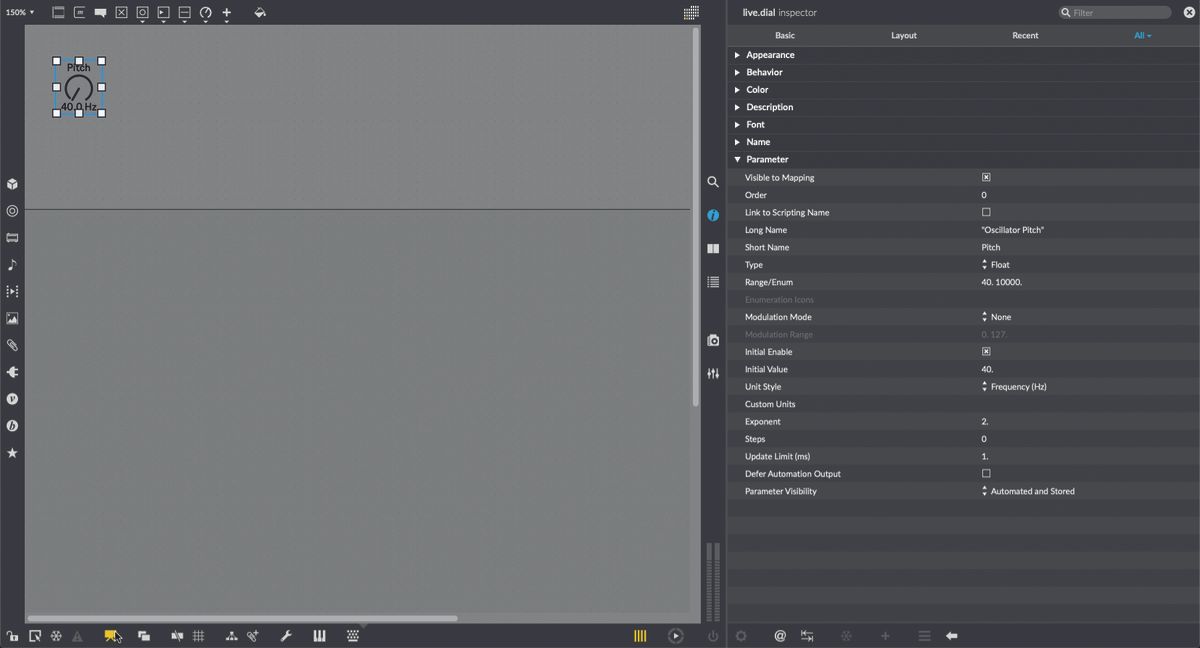Click the back arrow at inspector bottom
The image size is (1200, 648).
coord(952,636)
